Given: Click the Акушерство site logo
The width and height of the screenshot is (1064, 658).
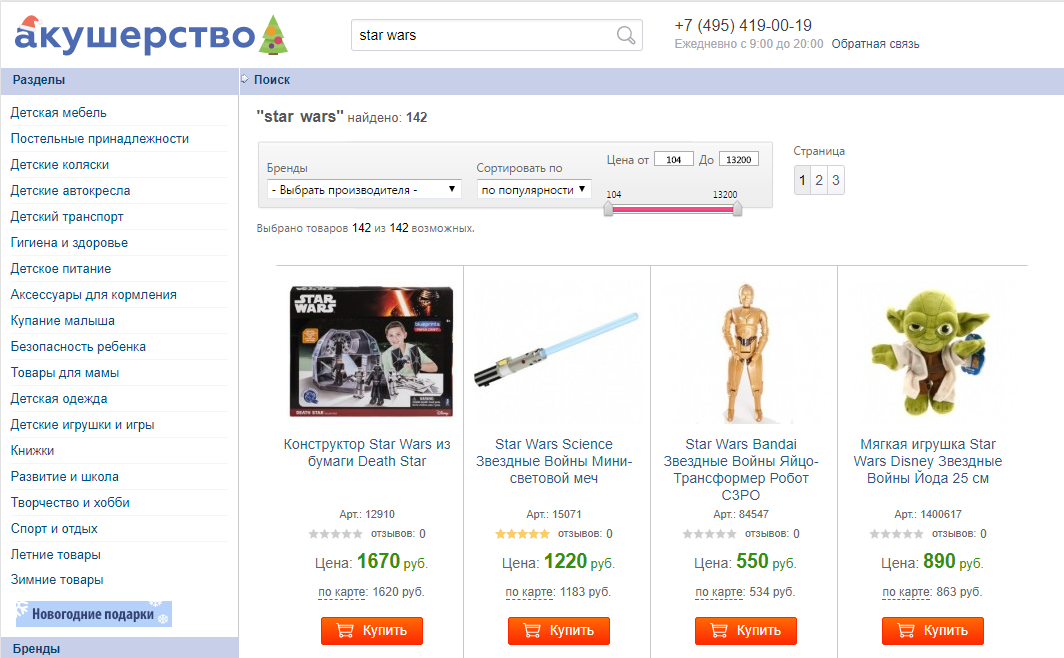Looking at the screenshot, I should click(151, 35).
